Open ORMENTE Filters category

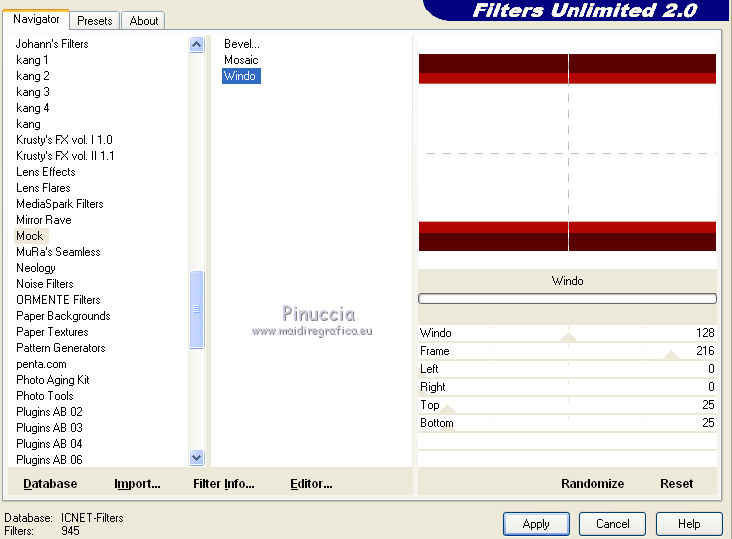[x=58, y=300]
